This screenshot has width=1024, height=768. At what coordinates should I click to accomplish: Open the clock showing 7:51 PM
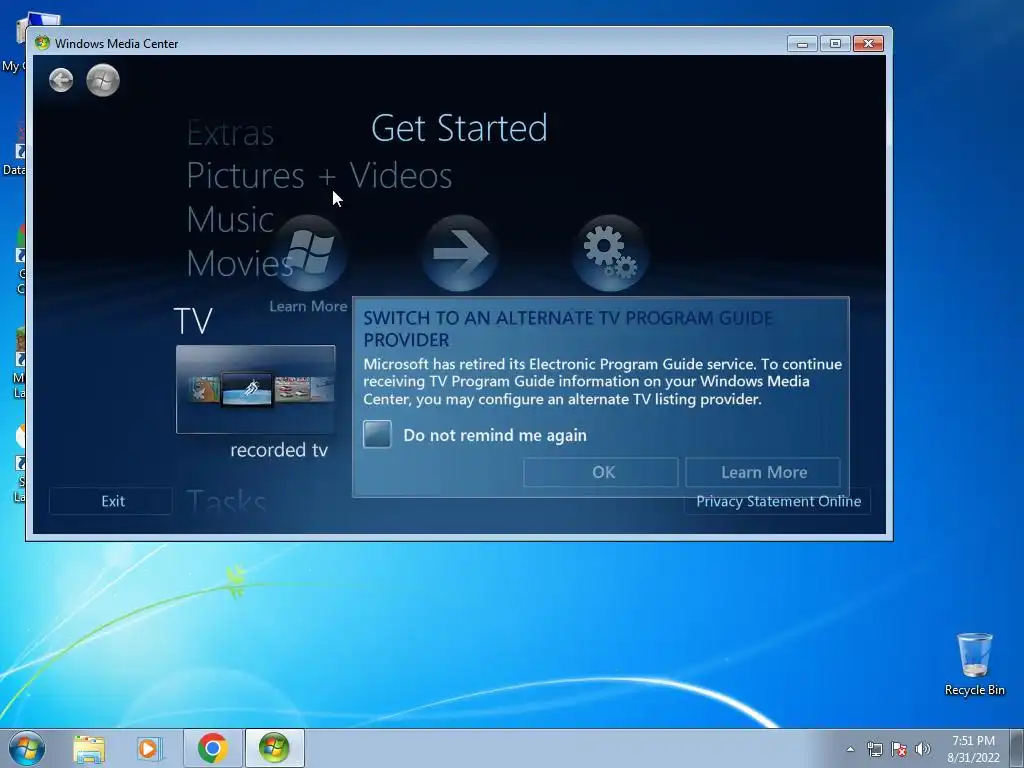(973, 749)
